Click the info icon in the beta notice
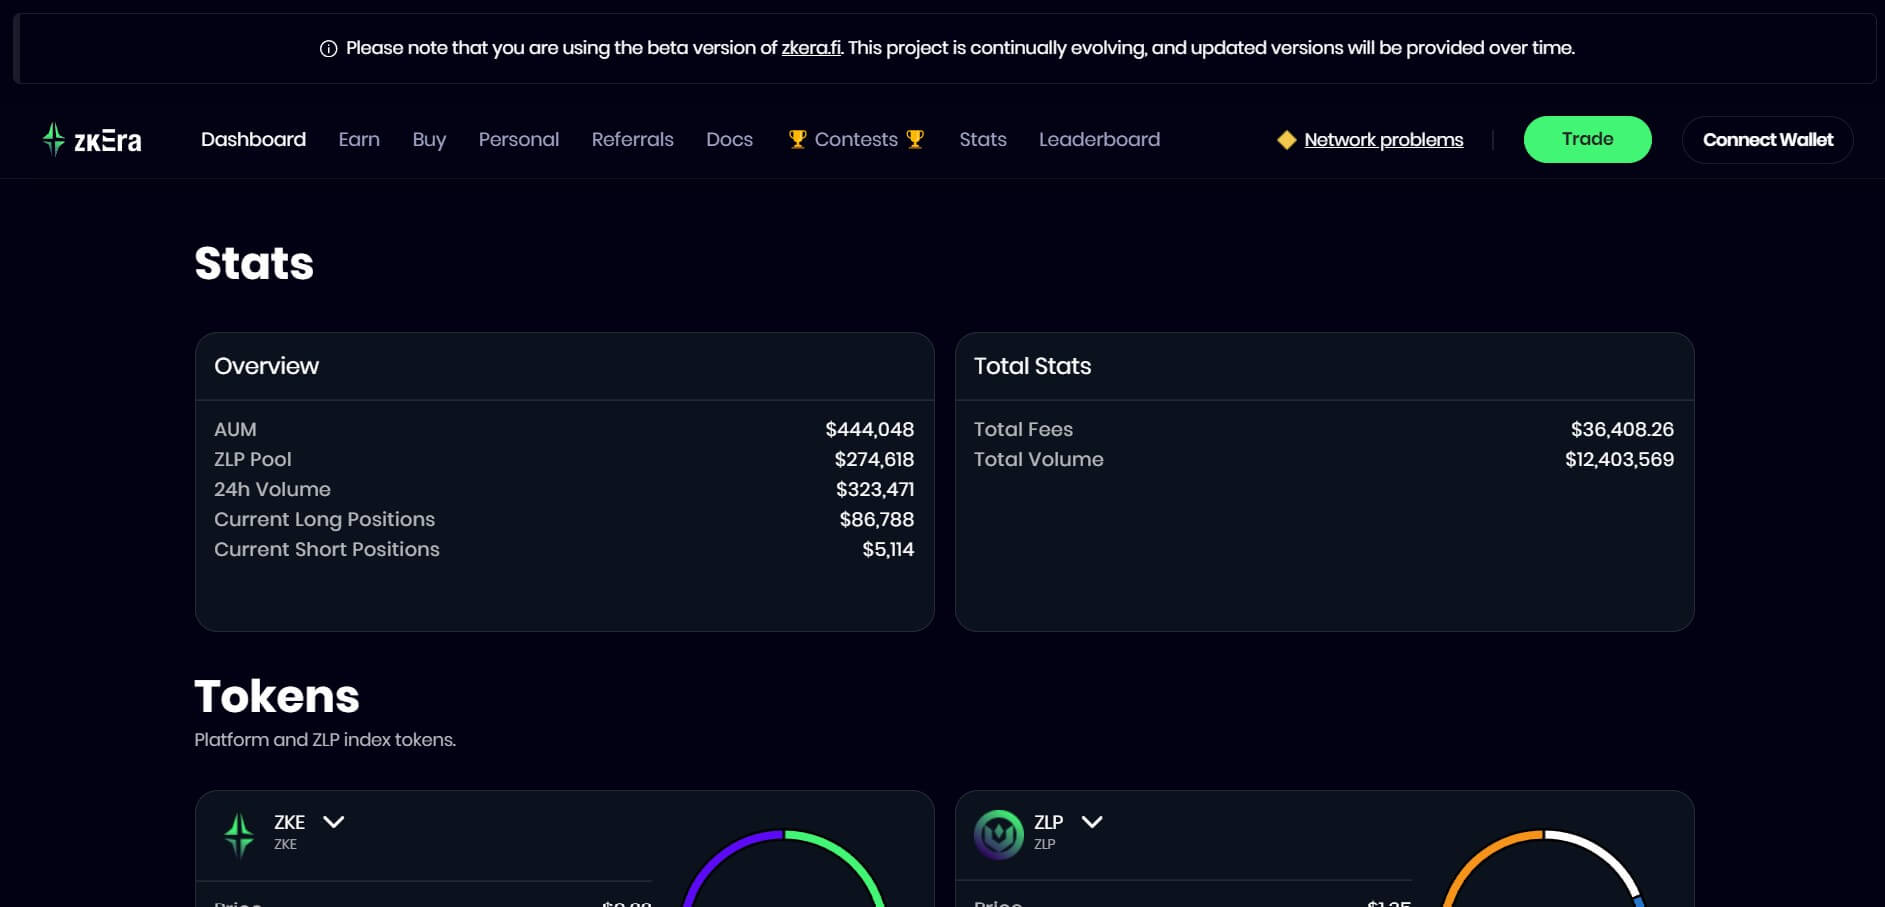The image size is (1885, 907). coord(328,48)
